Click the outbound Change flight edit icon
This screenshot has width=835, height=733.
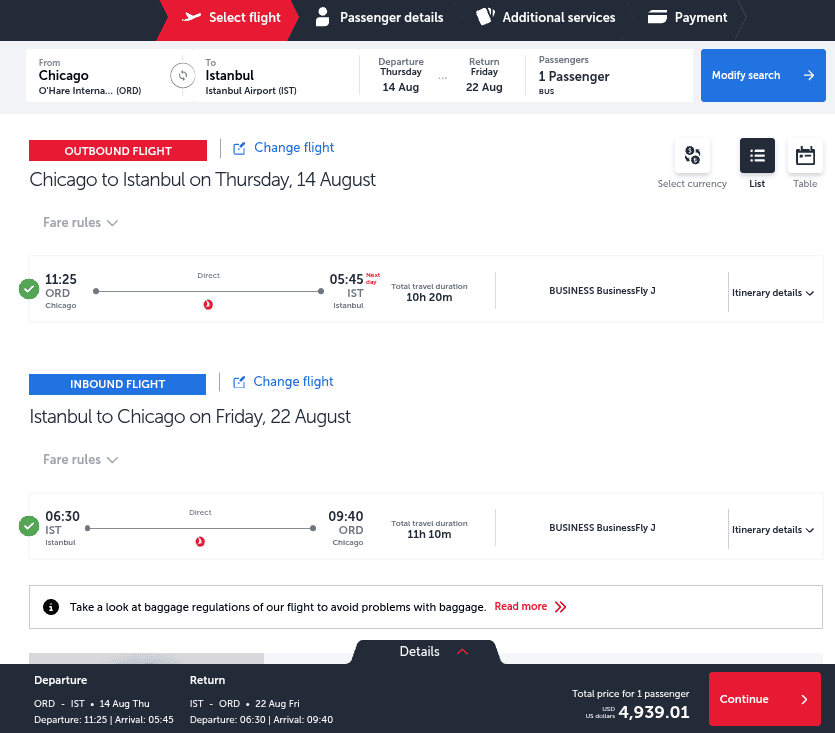239,148
